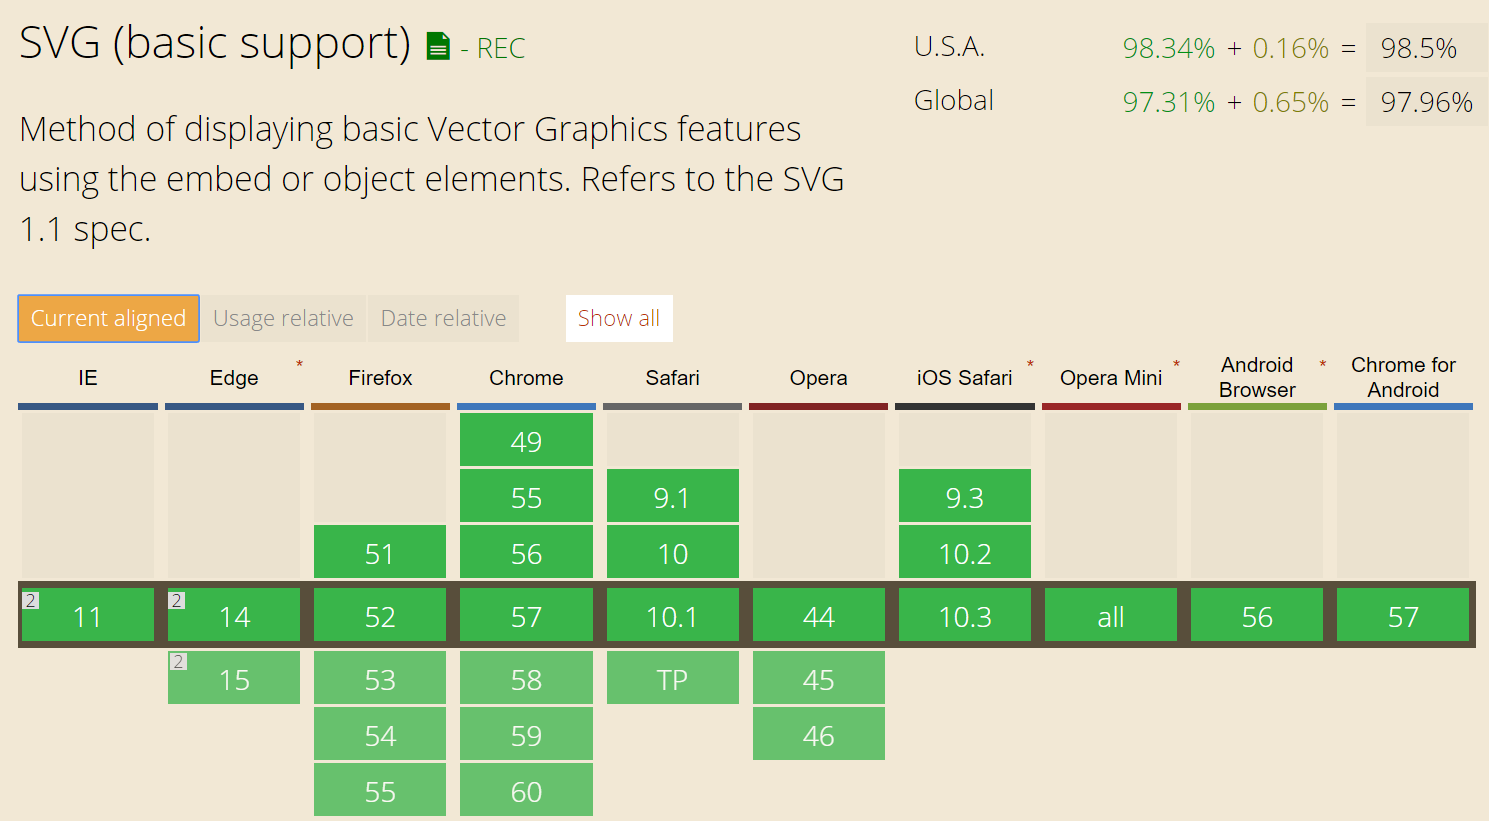Open the Show all versions view

pyautogui.click(x=618, y=318)
